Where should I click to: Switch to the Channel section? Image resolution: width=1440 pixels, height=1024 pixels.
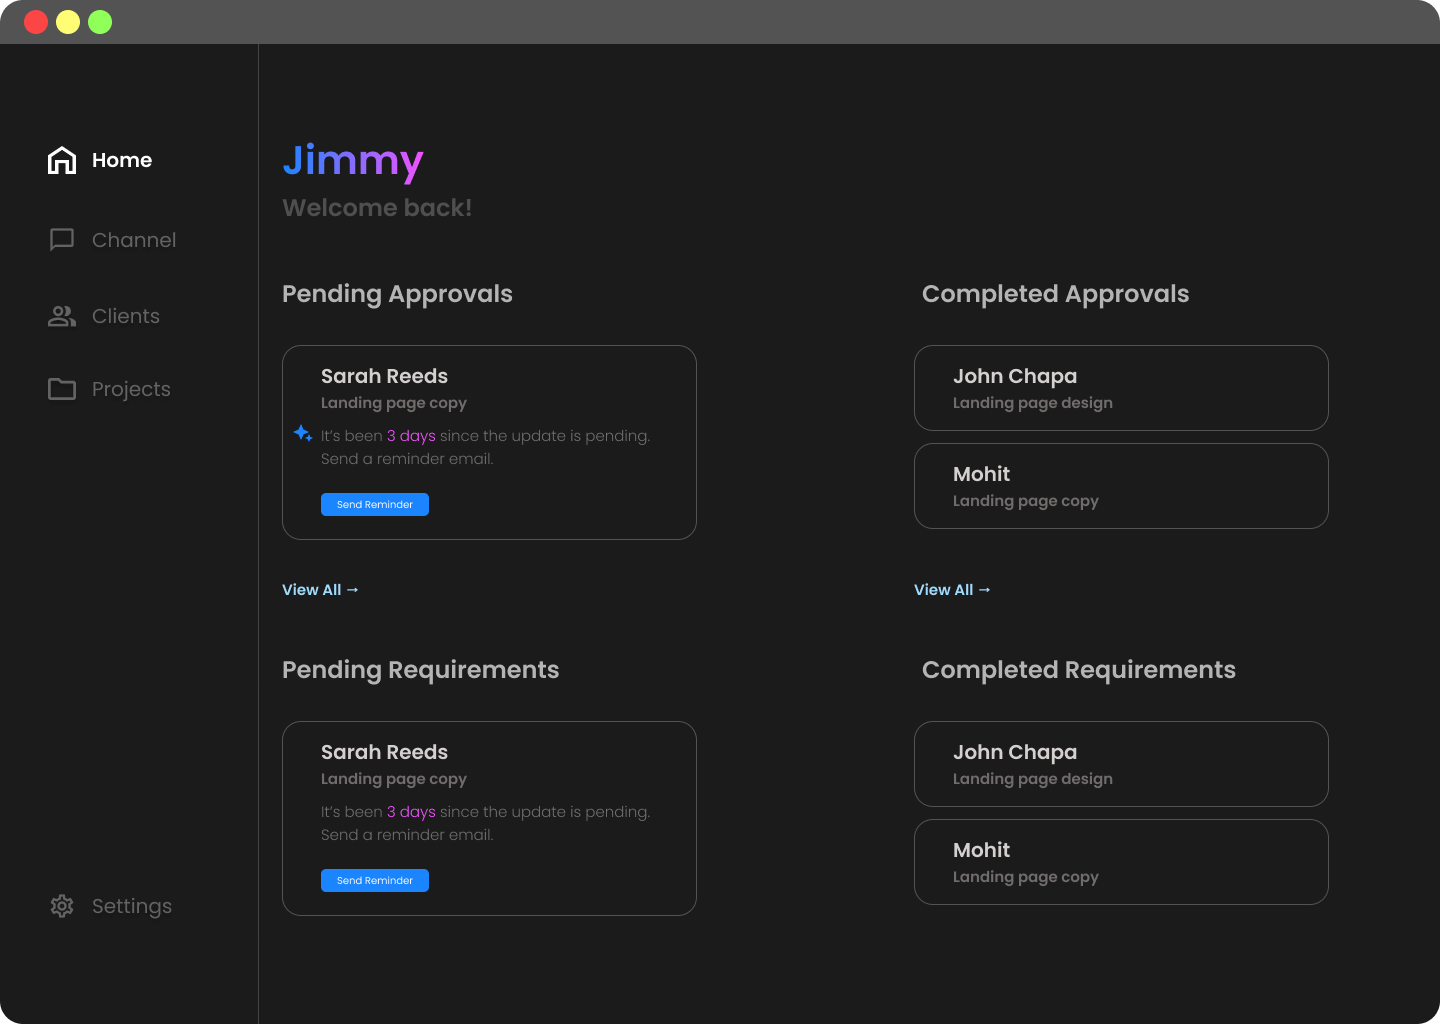click(133, 239)
